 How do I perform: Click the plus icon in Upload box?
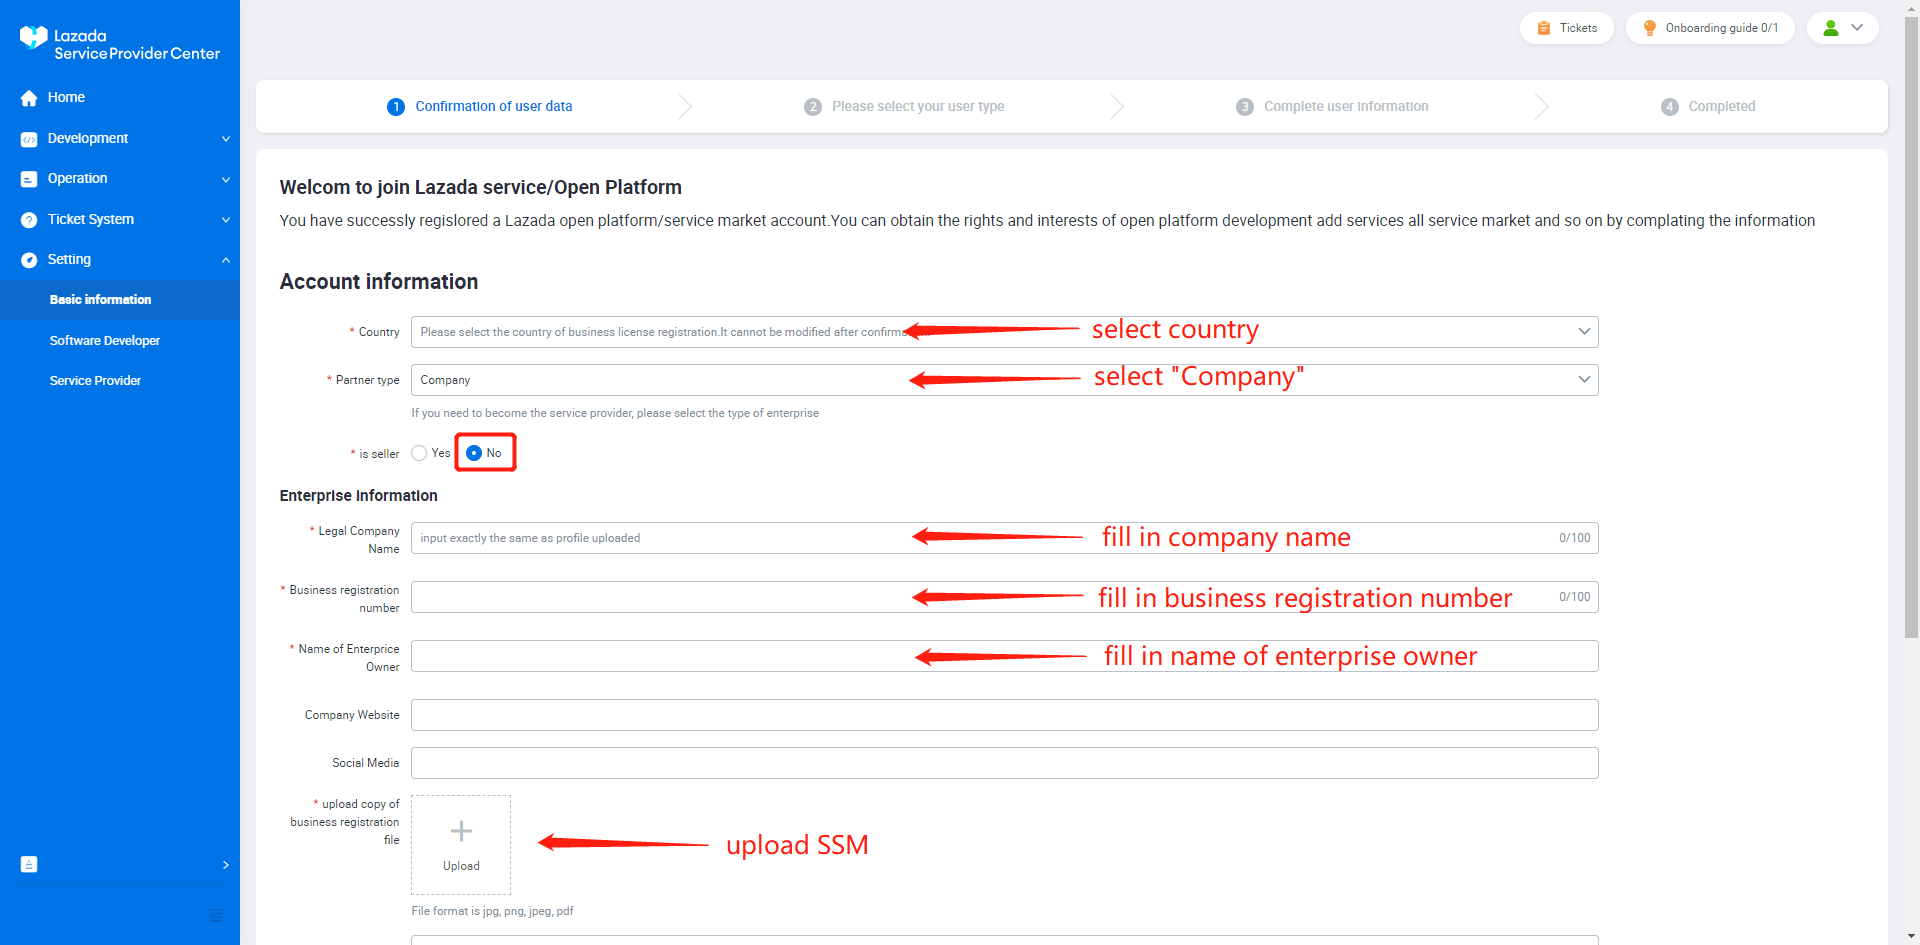(461, 831)
